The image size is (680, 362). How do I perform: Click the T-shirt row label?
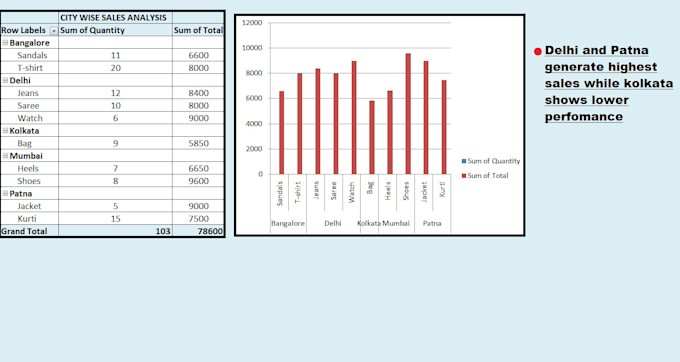30,68
